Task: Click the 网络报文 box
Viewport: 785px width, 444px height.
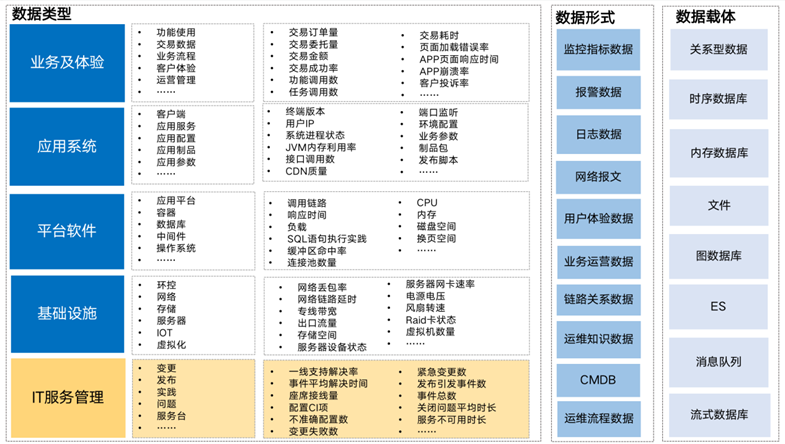Action: [598, 176]
